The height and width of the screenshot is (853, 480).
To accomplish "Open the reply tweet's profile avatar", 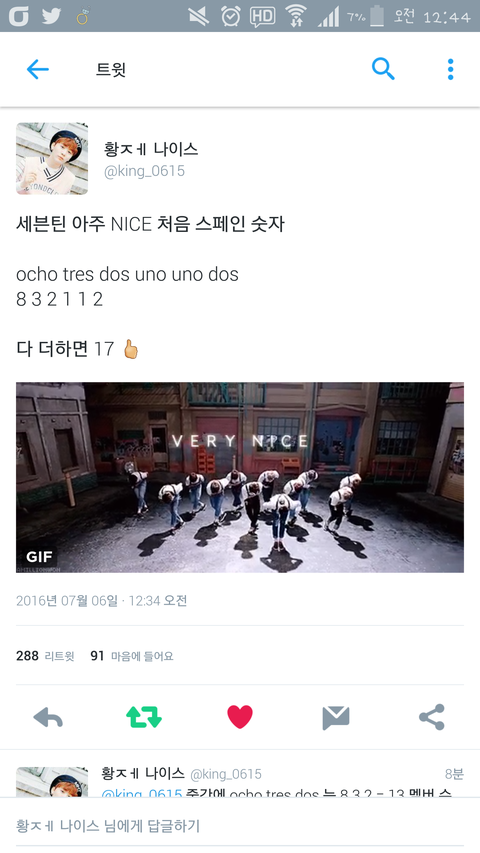I will [x=52, y=782].
